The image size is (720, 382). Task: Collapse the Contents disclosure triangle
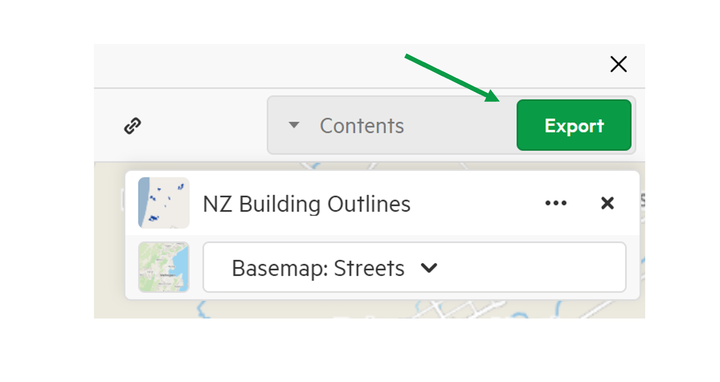(294, 125)
